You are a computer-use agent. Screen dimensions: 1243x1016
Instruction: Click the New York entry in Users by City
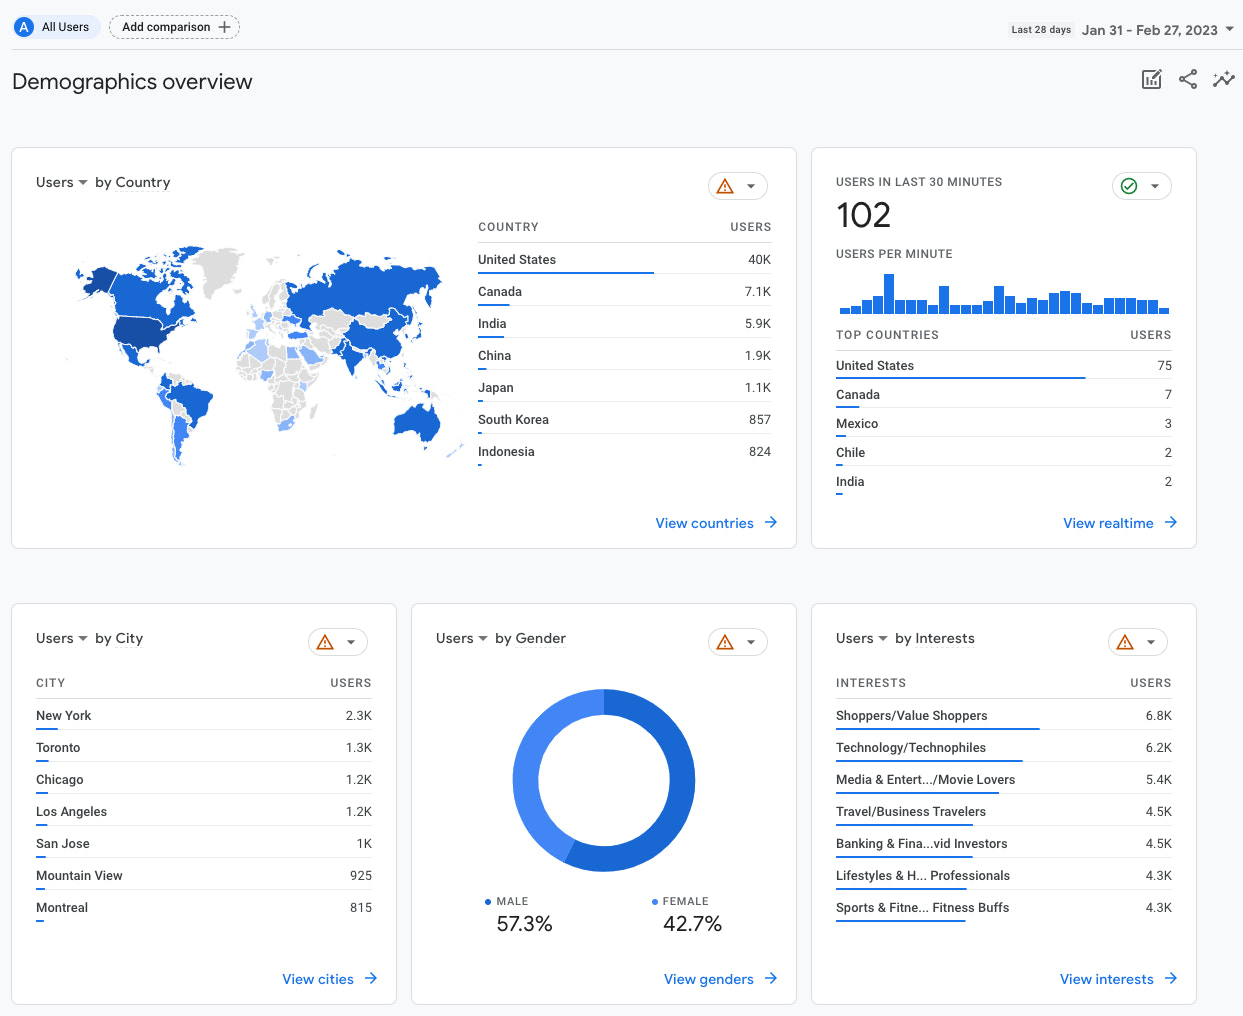(x=63, y=715)
